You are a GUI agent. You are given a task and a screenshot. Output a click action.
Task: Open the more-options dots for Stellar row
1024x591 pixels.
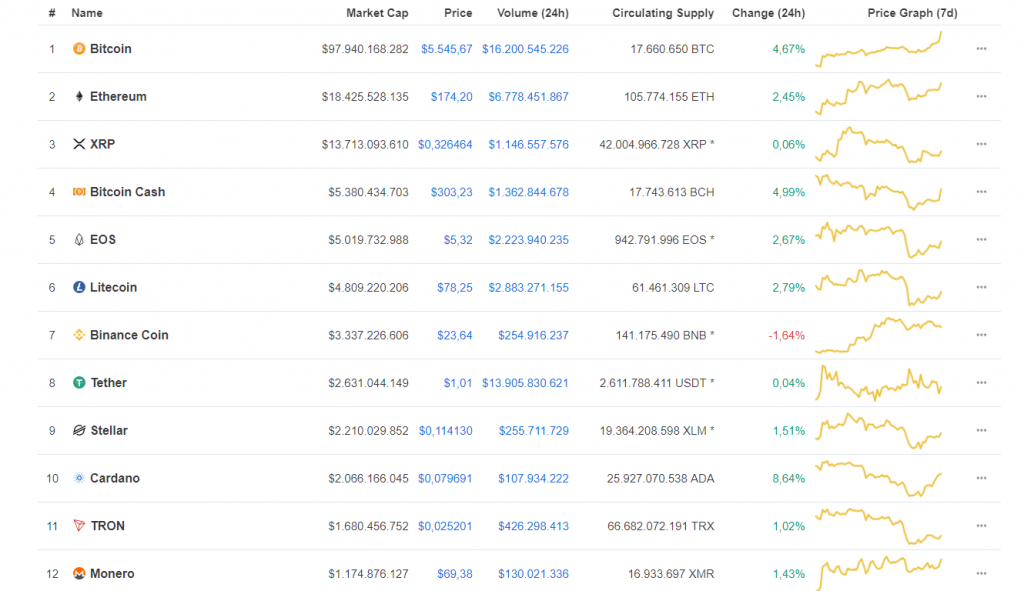click(x=982, y=430)
